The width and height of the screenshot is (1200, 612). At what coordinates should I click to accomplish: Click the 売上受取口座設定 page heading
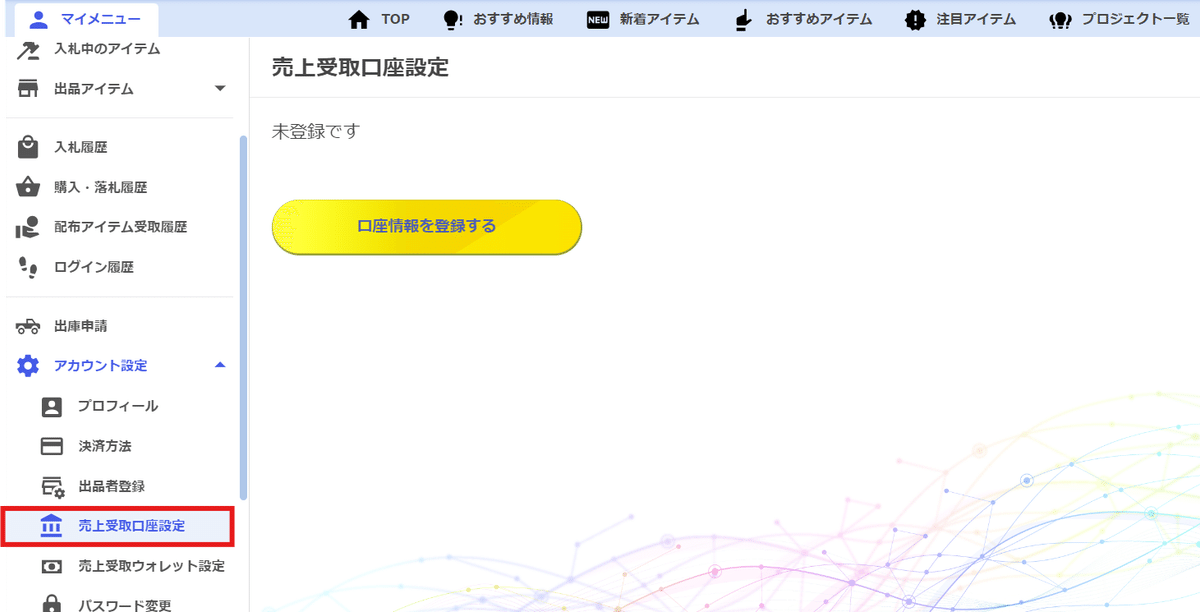360,68
